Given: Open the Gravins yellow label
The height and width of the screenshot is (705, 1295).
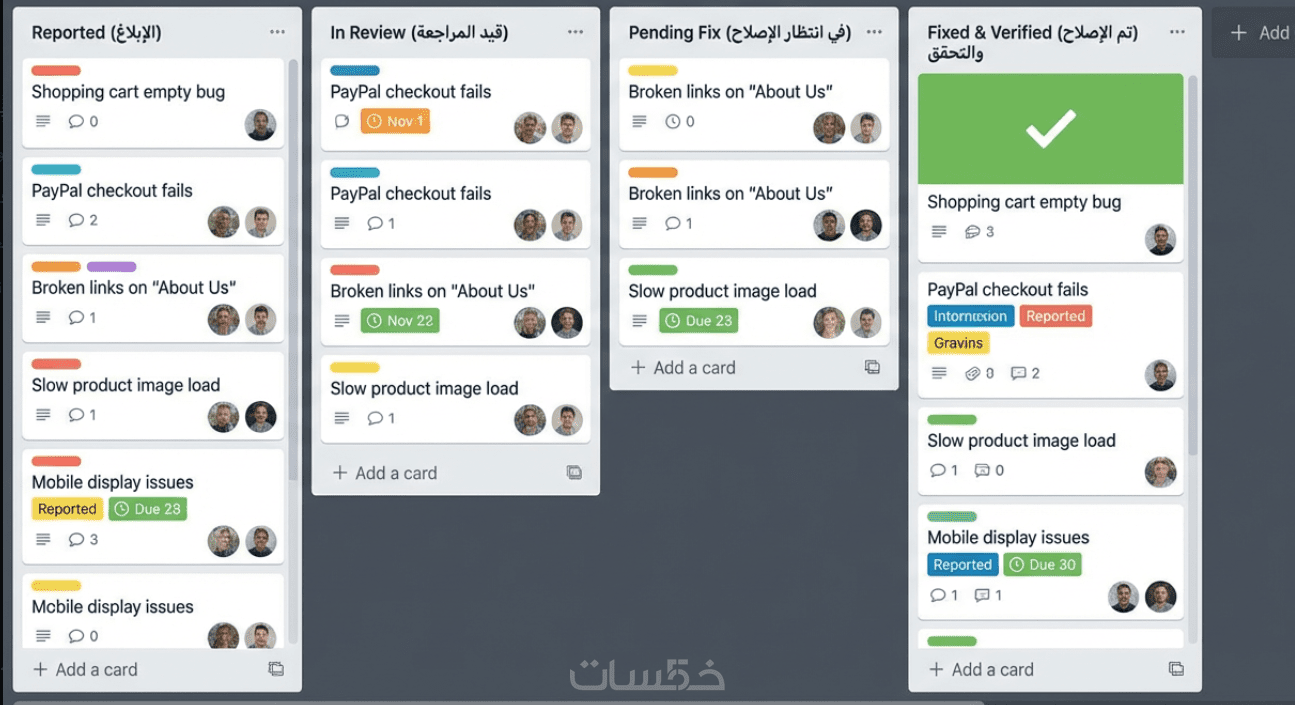Looking at the screenshot, I should pyautogui.click(x=958, y=343).
